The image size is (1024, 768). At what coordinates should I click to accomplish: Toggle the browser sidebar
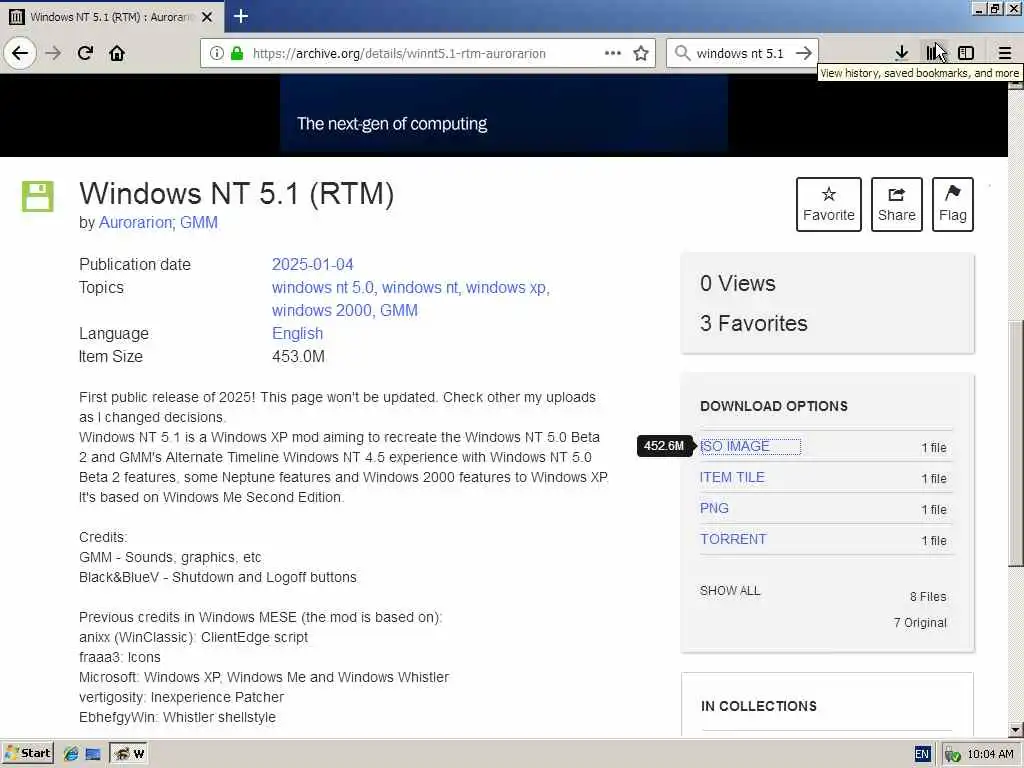coord(966,53)
